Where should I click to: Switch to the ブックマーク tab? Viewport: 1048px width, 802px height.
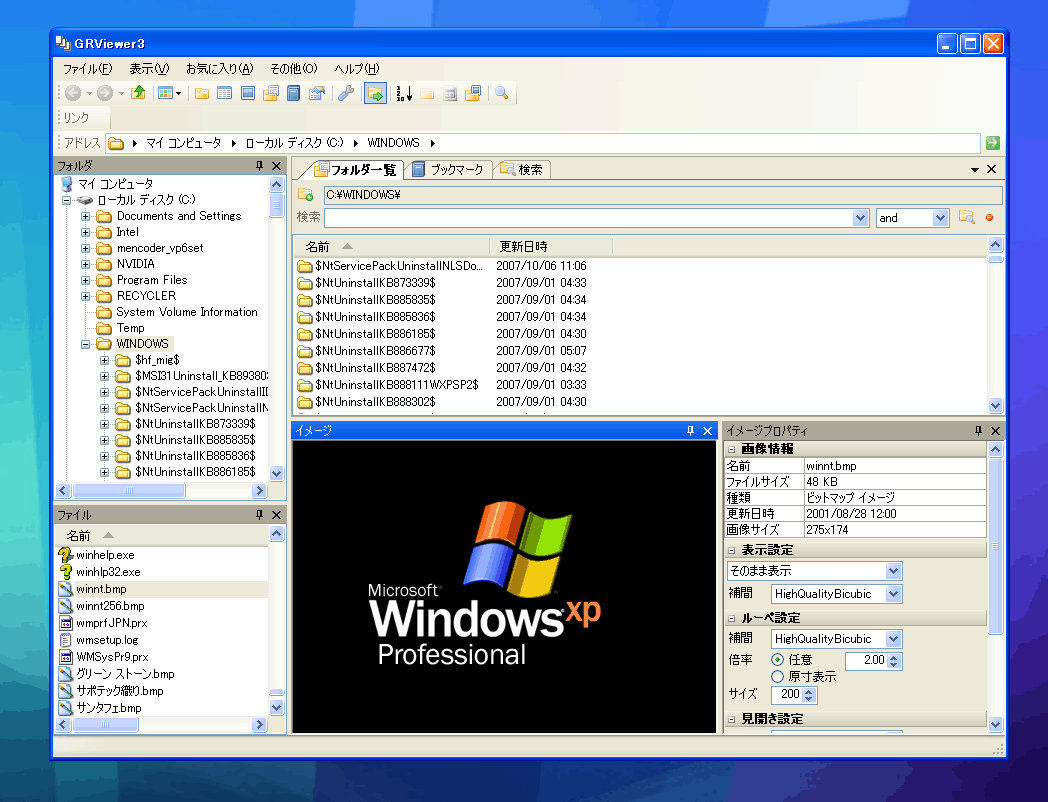point(448,170)
